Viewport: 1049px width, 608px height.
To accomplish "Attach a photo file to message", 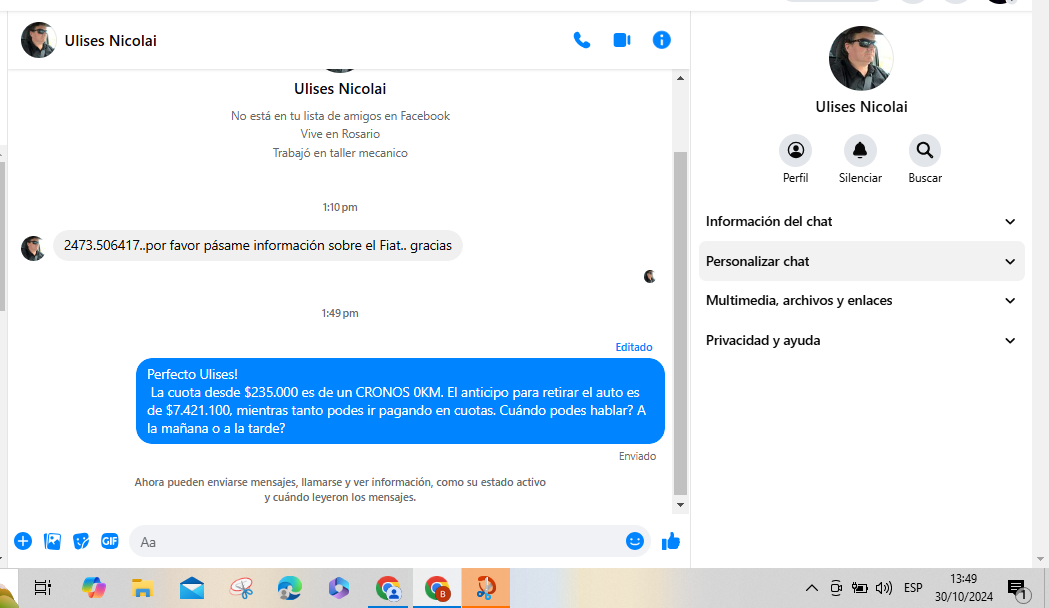I will [53, 541].
